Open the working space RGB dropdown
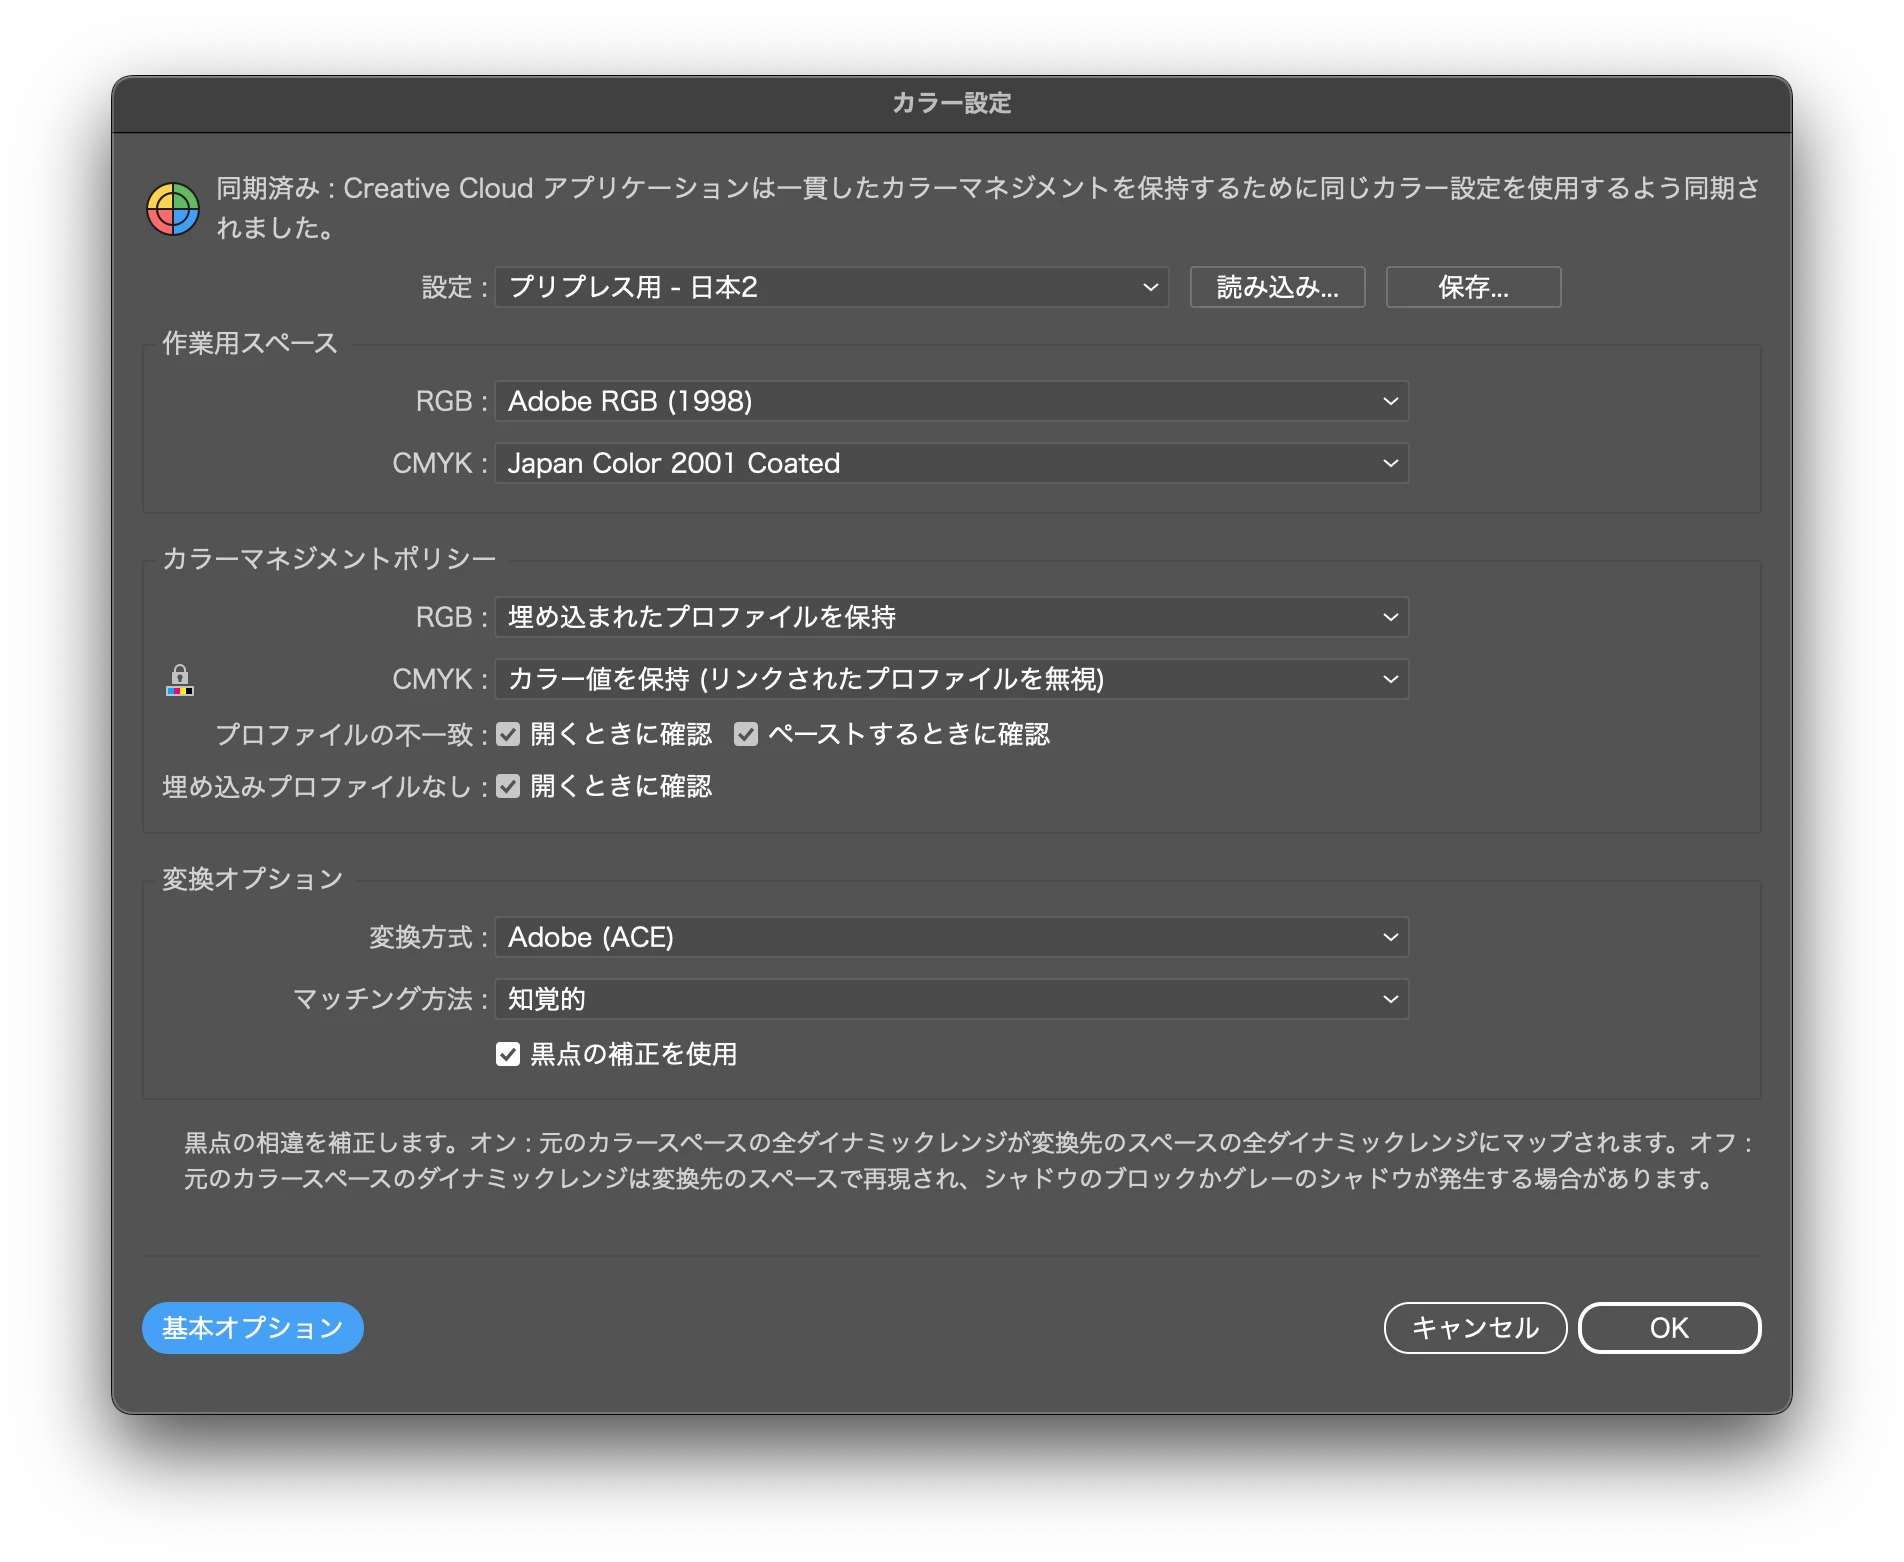 pyautogui.click(x=952, y=401)
